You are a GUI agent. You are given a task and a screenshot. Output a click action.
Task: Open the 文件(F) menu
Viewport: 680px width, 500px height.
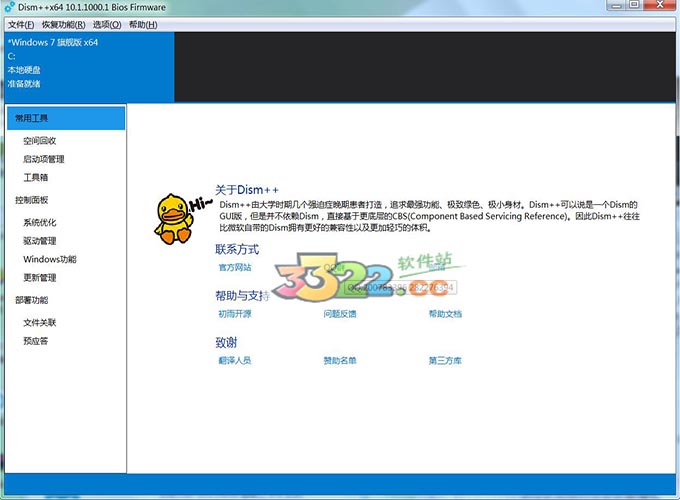point(21,25)
